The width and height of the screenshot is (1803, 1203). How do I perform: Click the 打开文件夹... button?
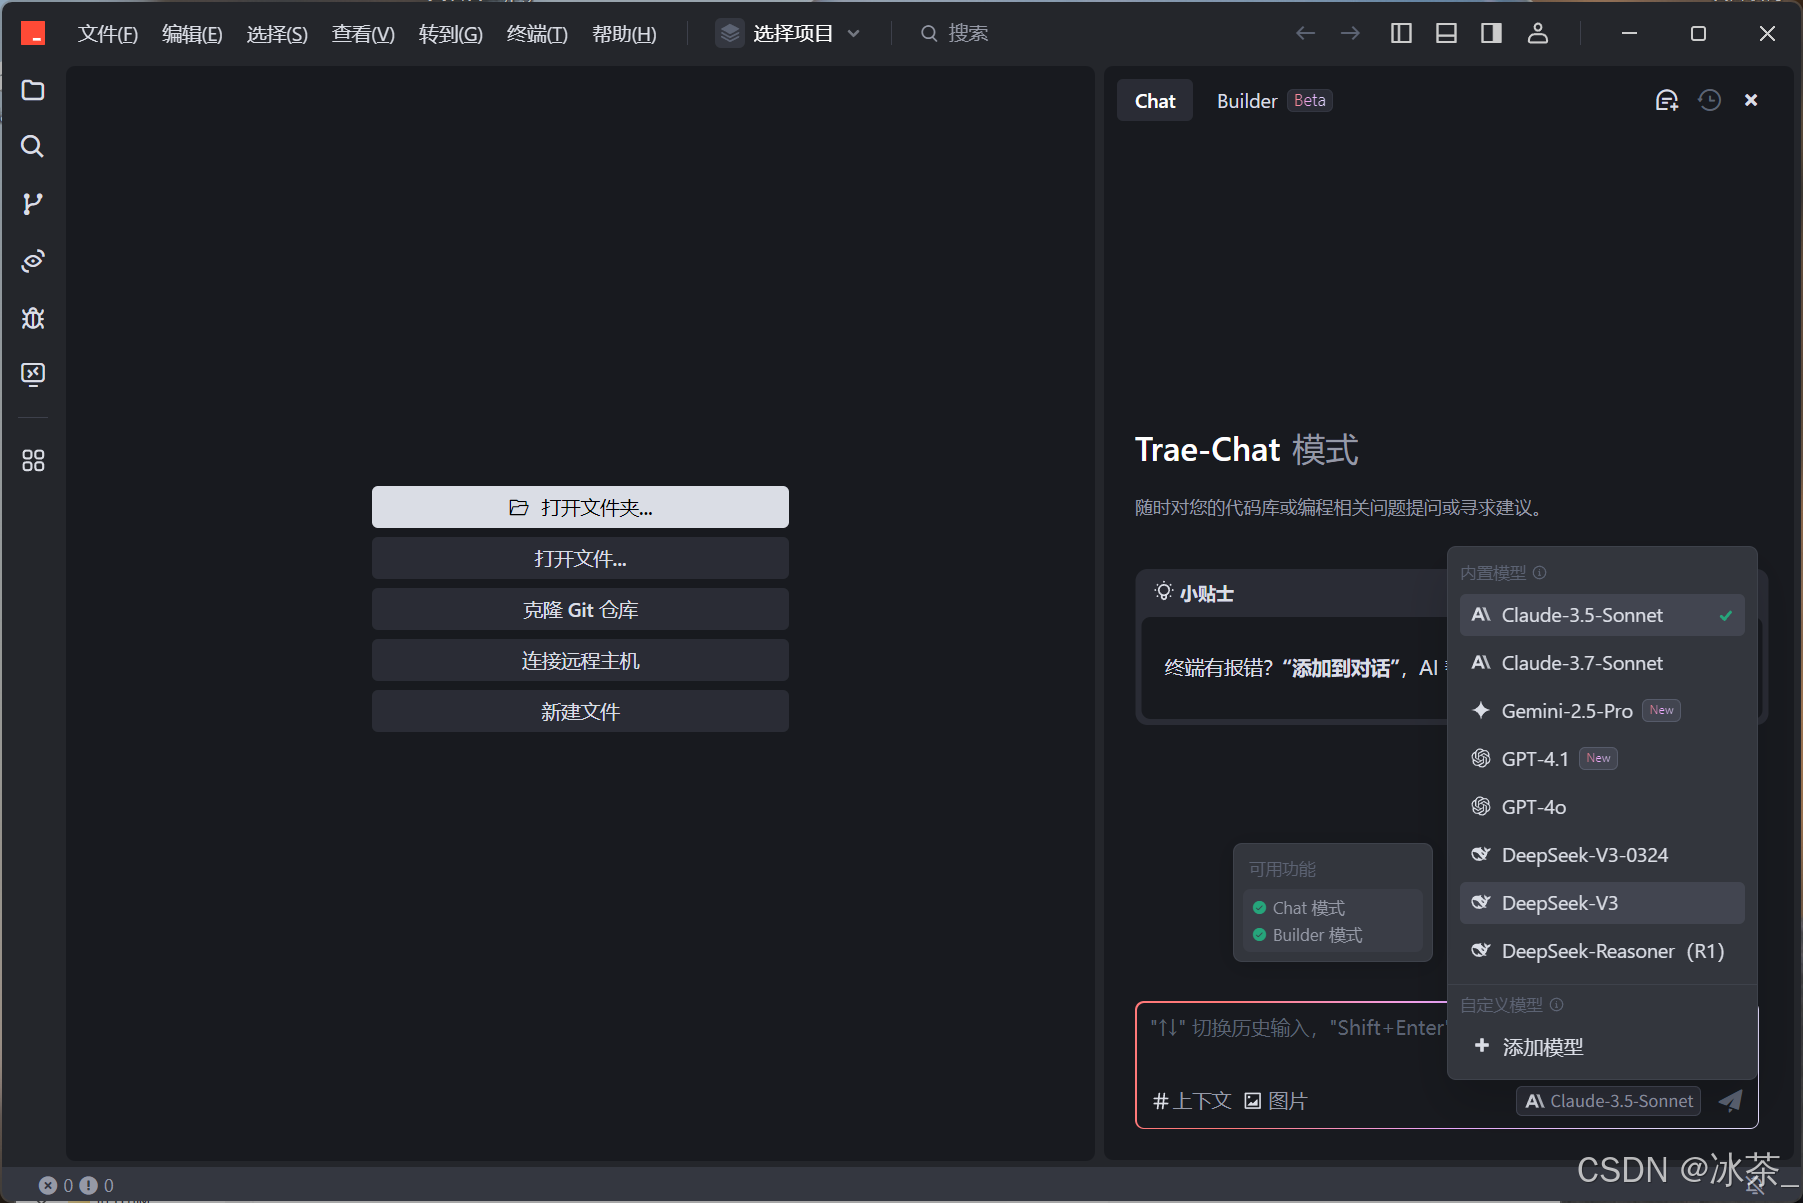coord(580,507)
